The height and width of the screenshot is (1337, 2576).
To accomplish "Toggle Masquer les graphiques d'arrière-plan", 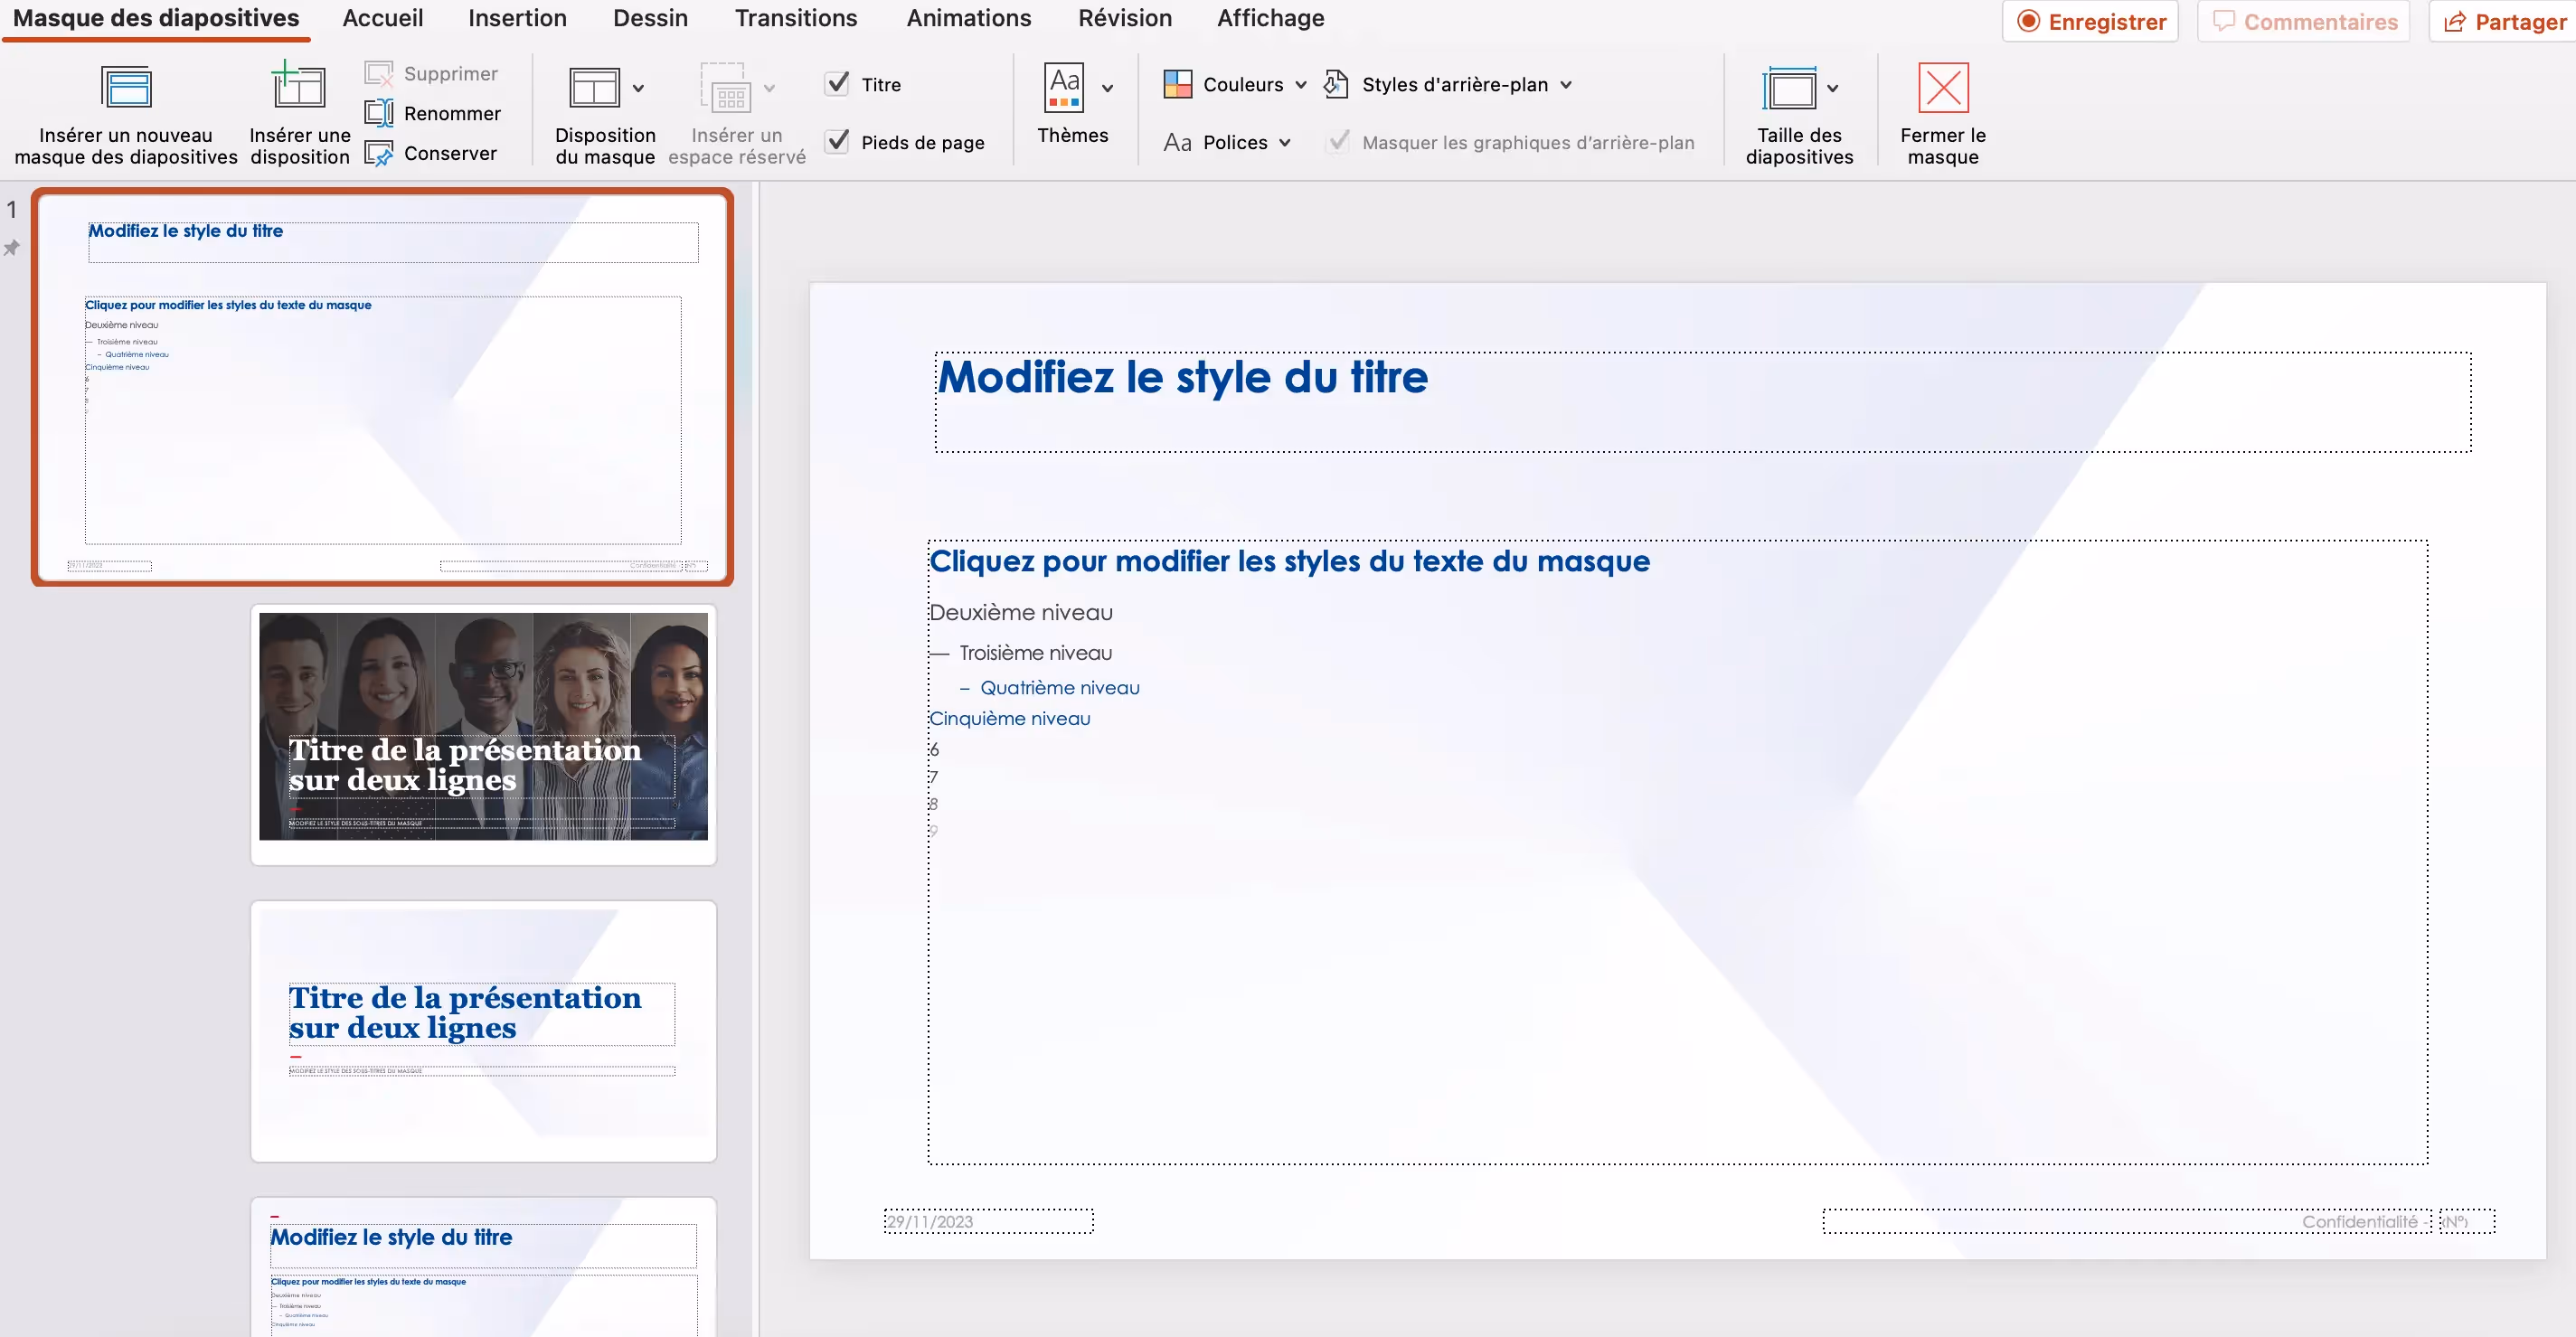I will tap(1337, 142).
